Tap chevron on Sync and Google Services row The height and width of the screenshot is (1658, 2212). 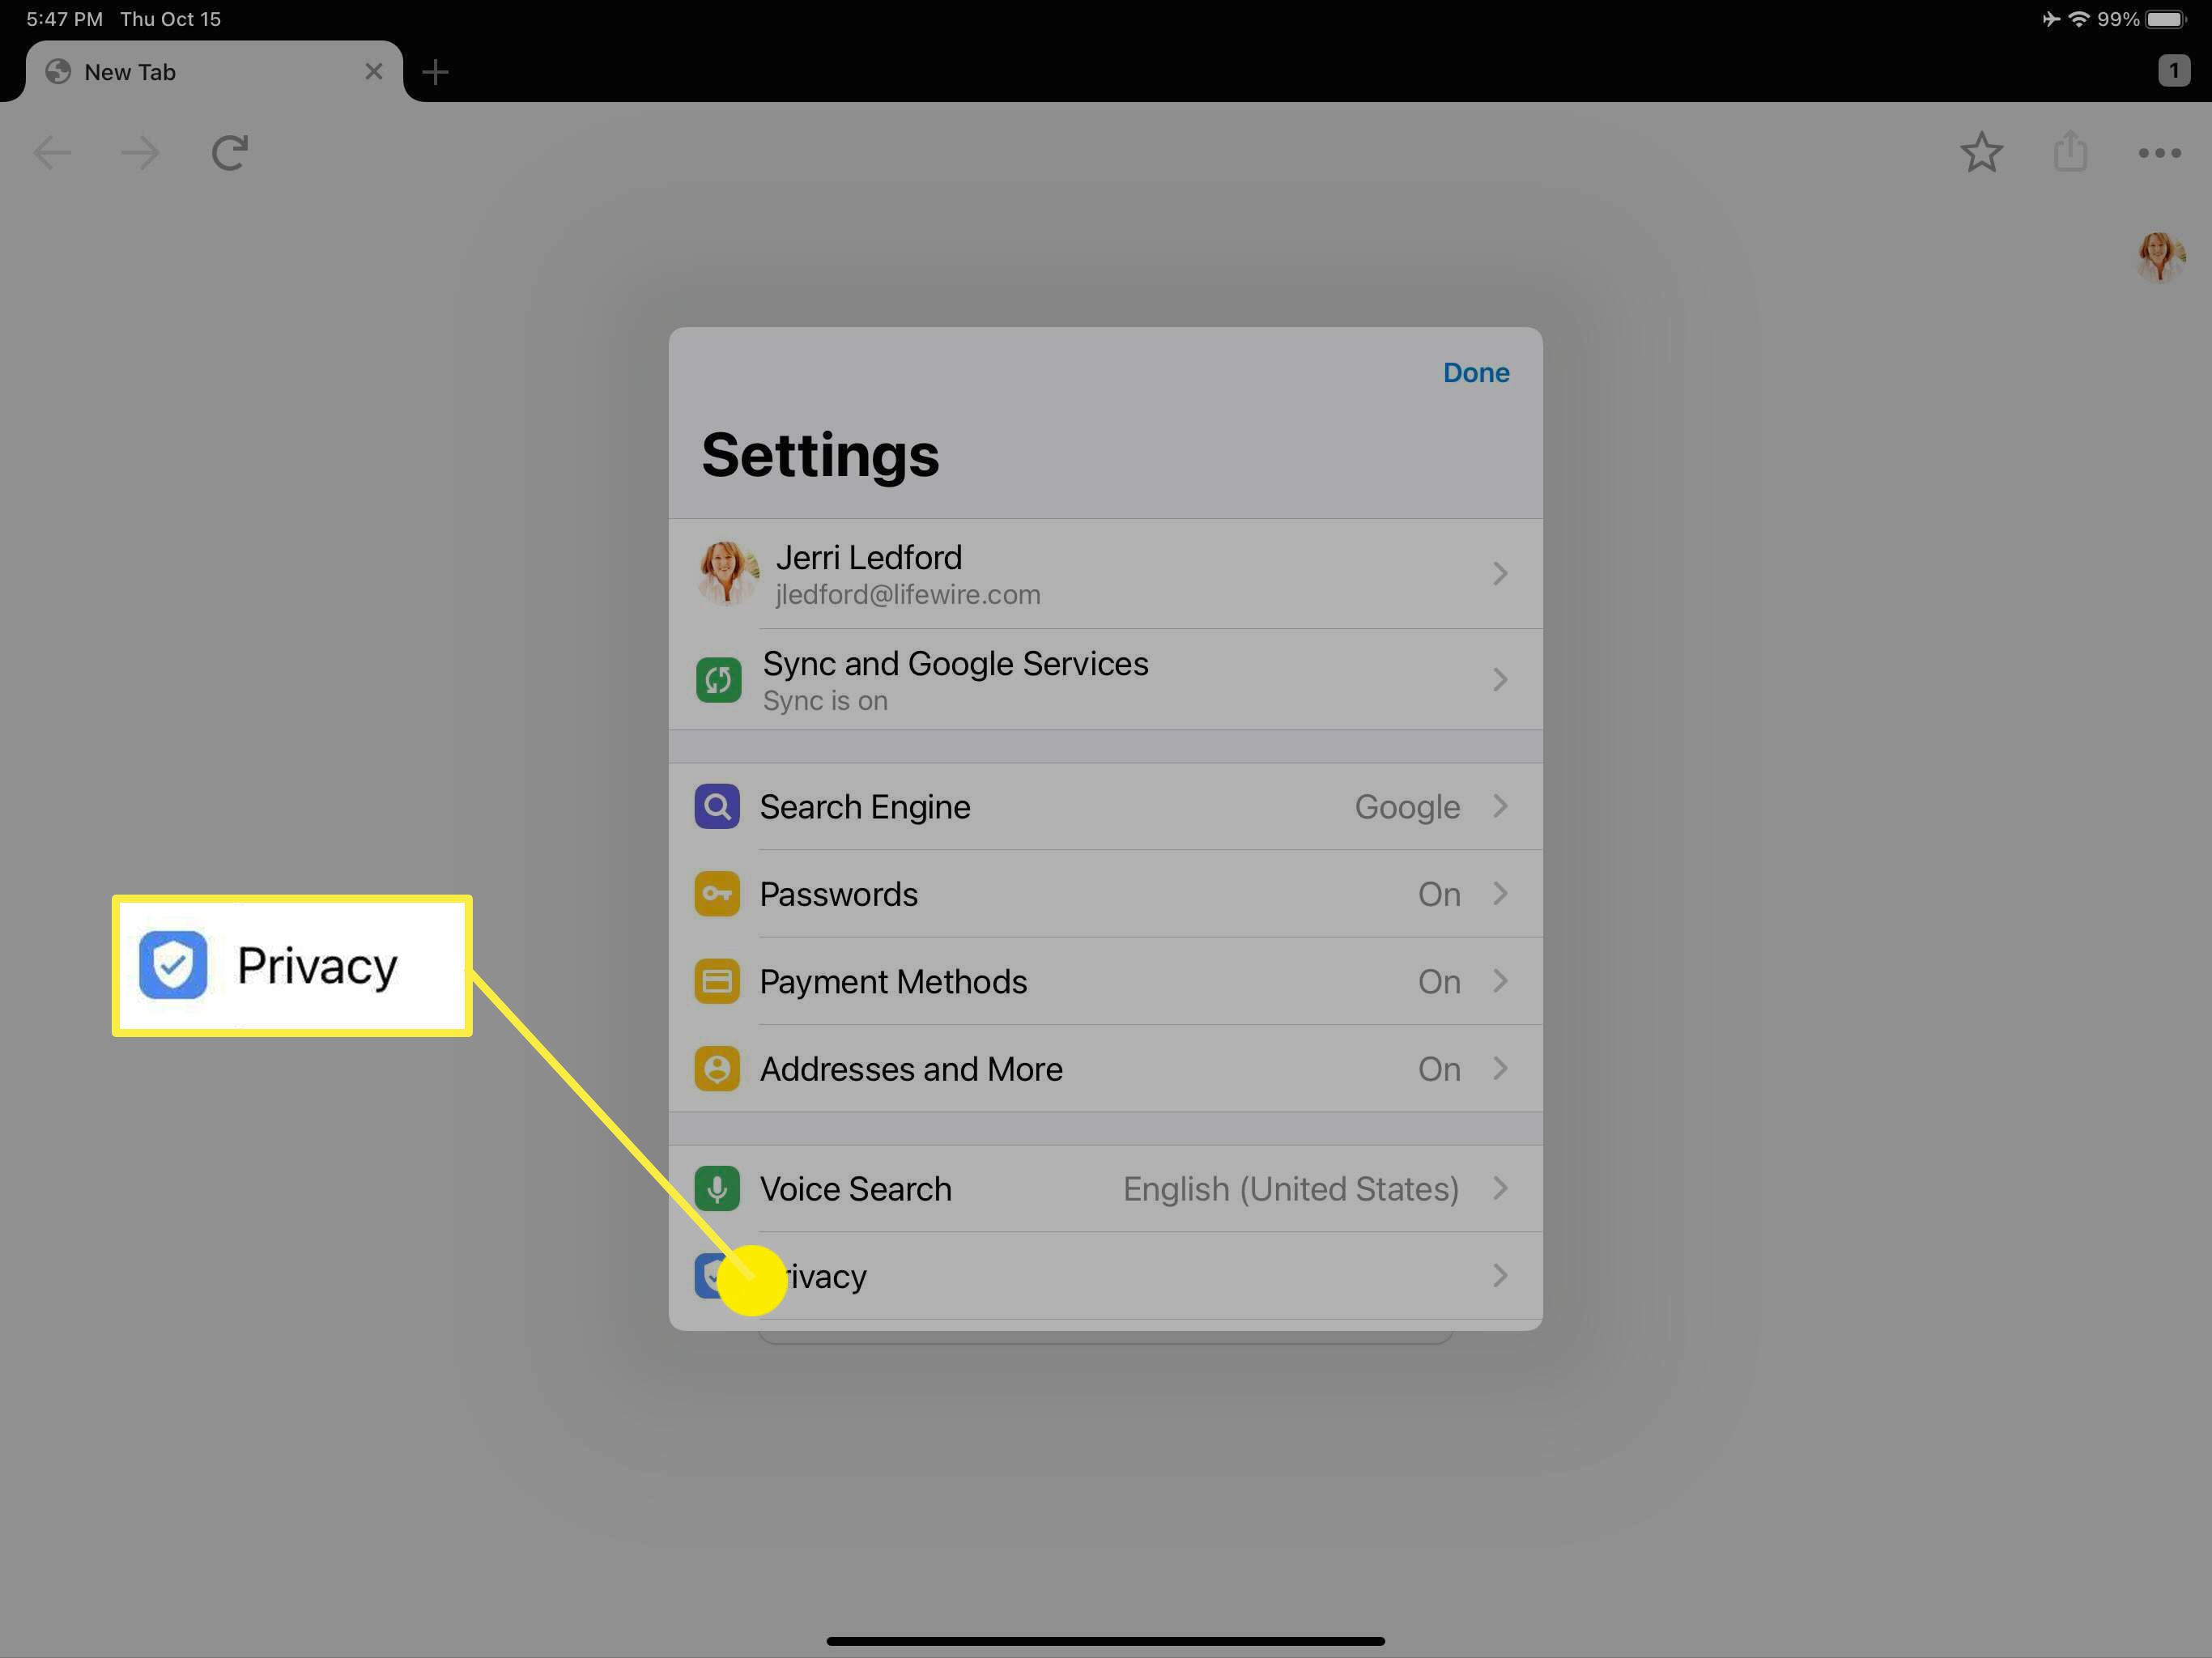click(x=1500, y=680)
